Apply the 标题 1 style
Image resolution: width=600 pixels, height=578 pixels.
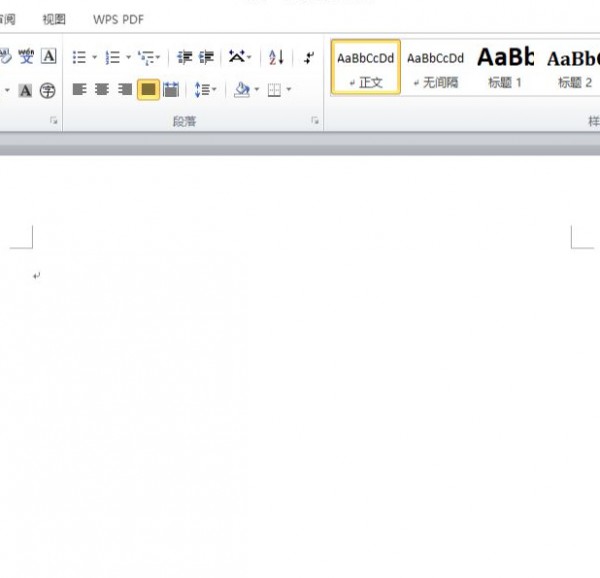coord(505,67)
